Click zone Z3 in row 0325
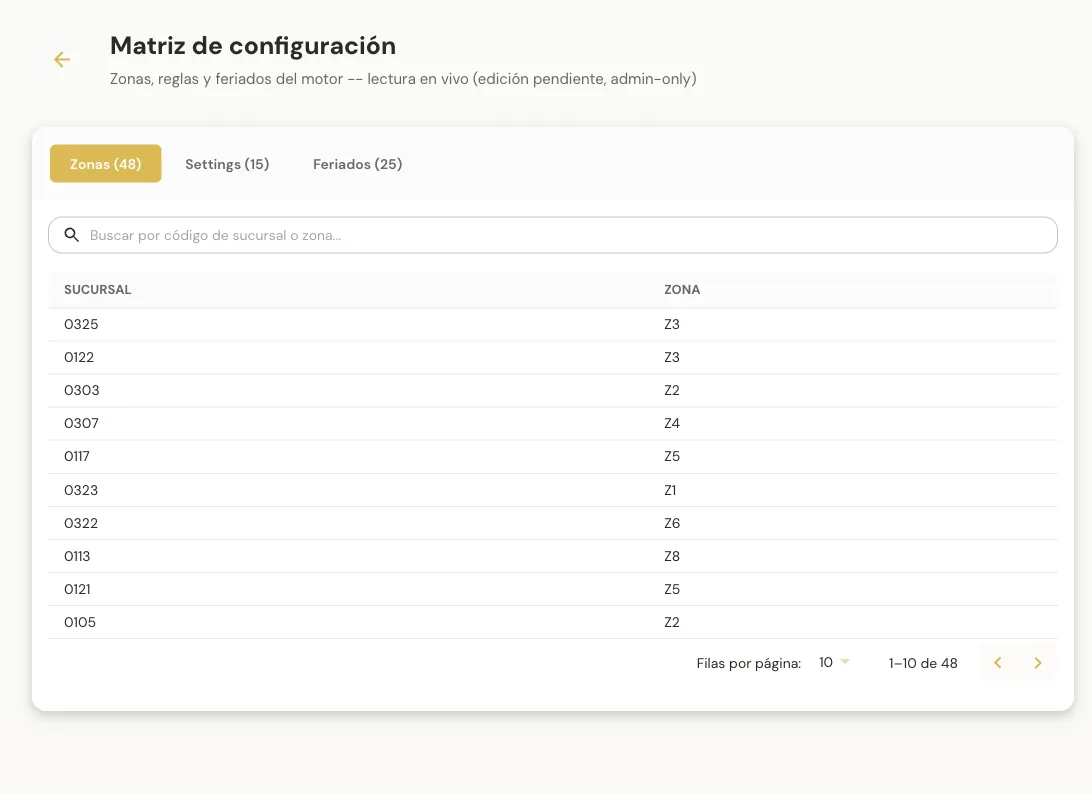The width and height of the screenshot is (1092, 794). coord(672,324)
